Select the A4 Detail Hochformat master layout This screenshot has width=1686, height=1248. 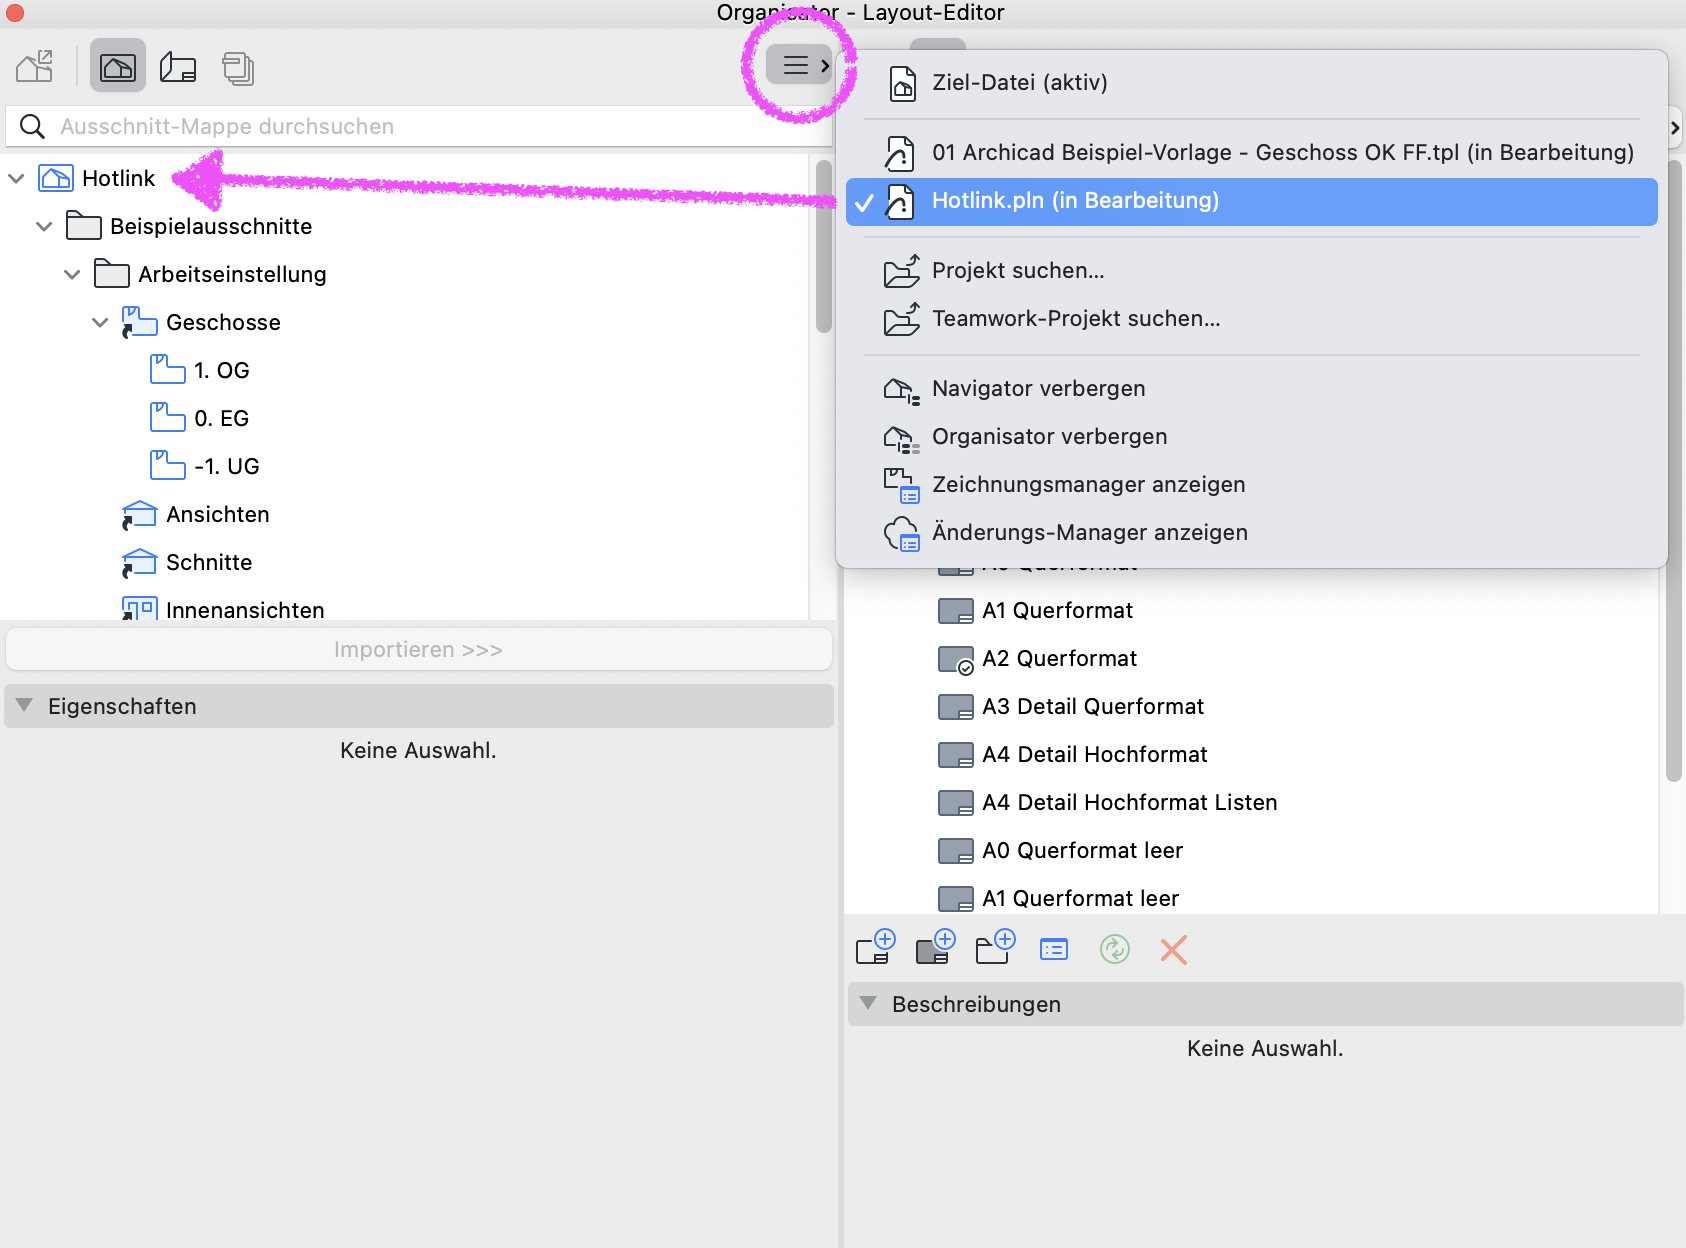click(x=1073, y=754)
